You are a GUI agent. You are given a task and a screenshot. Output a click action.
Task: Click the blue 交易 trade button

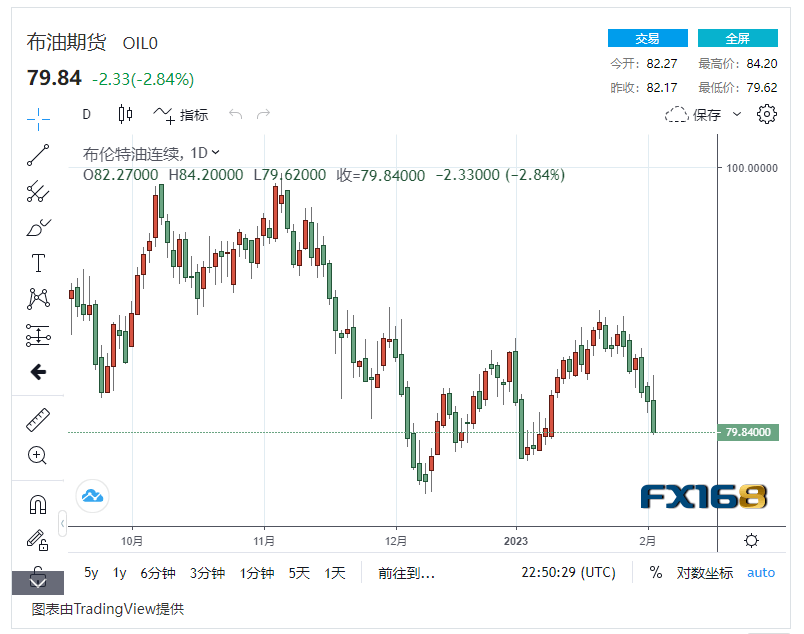[648, 38]
